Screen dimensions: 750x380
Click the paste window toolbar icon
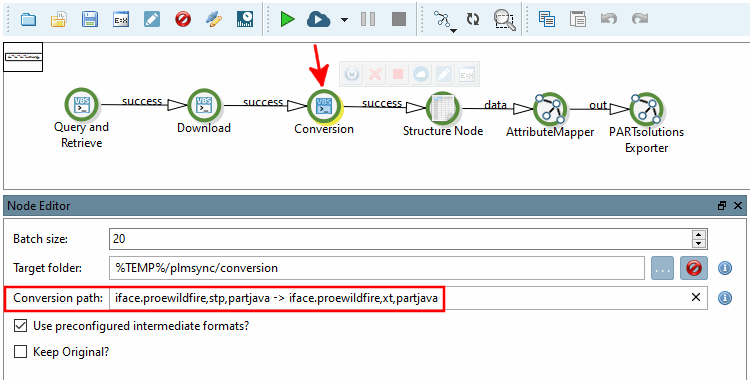[578, 19]
